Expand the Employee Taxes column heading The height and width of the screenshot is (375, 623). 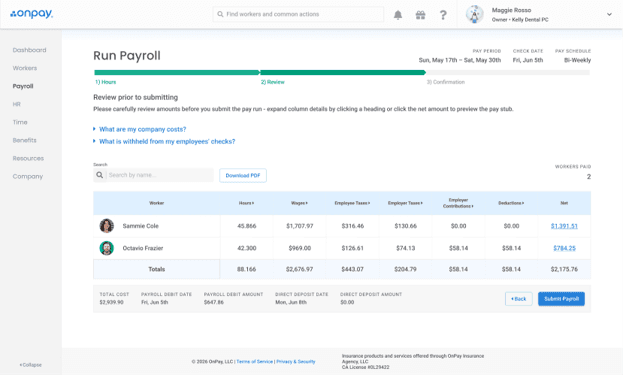click(352, 203)
